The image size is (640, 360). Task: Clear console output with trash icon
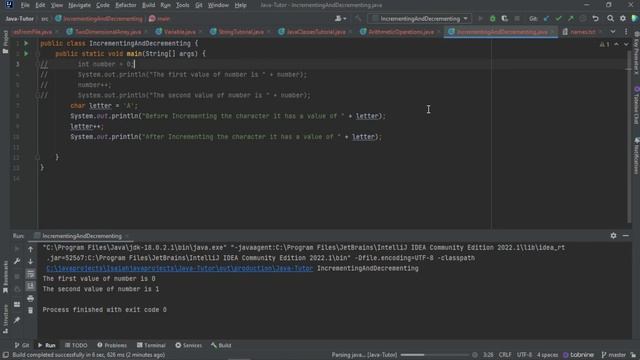tap(31, 311)
